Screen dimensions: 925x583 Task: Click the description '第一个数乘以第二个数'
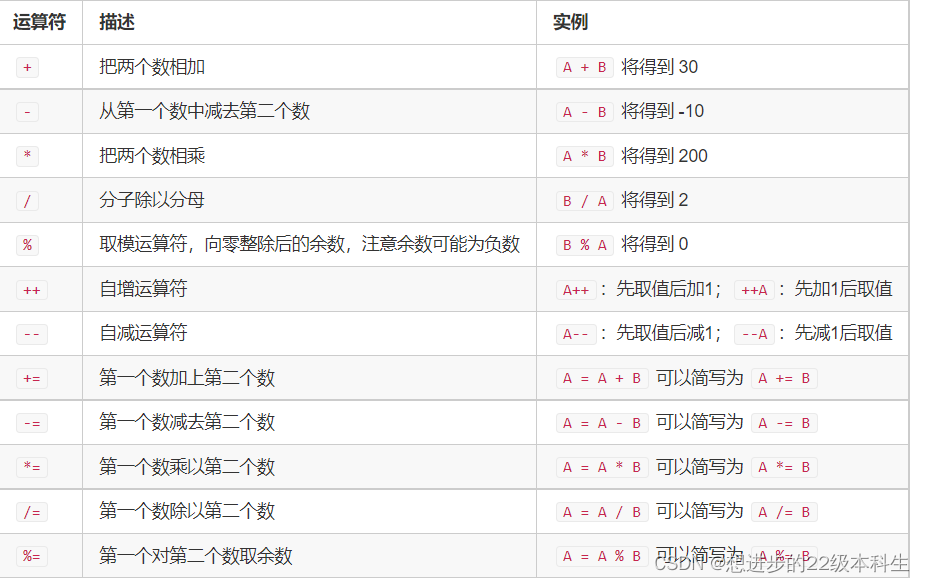point(187,467)
